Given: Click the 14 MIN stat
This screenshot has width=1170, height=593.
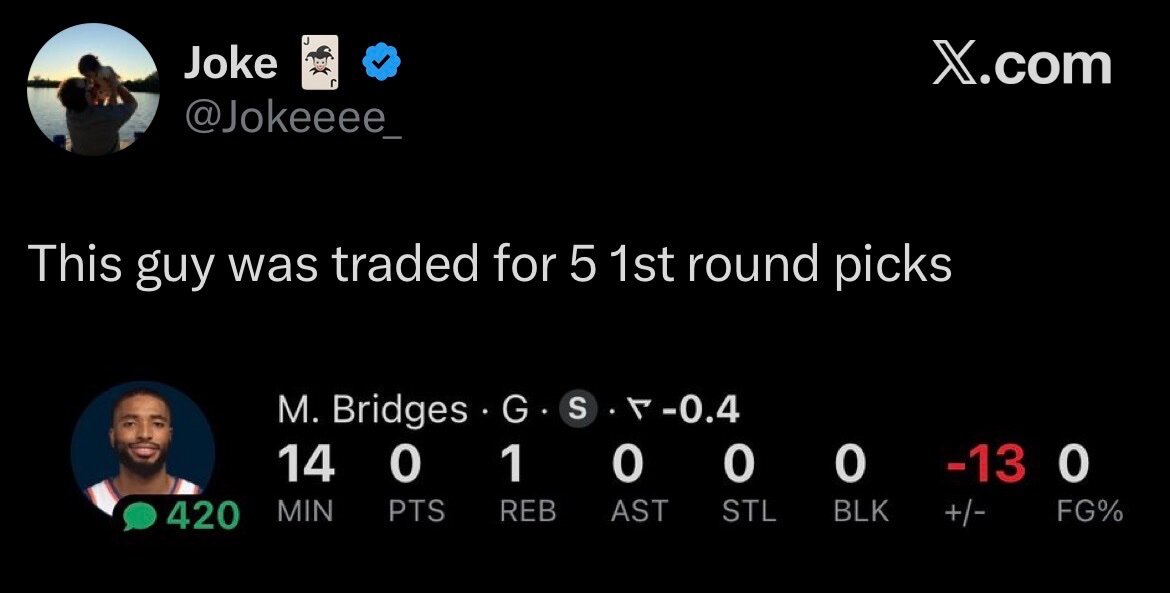Looking at the screenshot, I should pyautogui.click(x=305, y=463).
